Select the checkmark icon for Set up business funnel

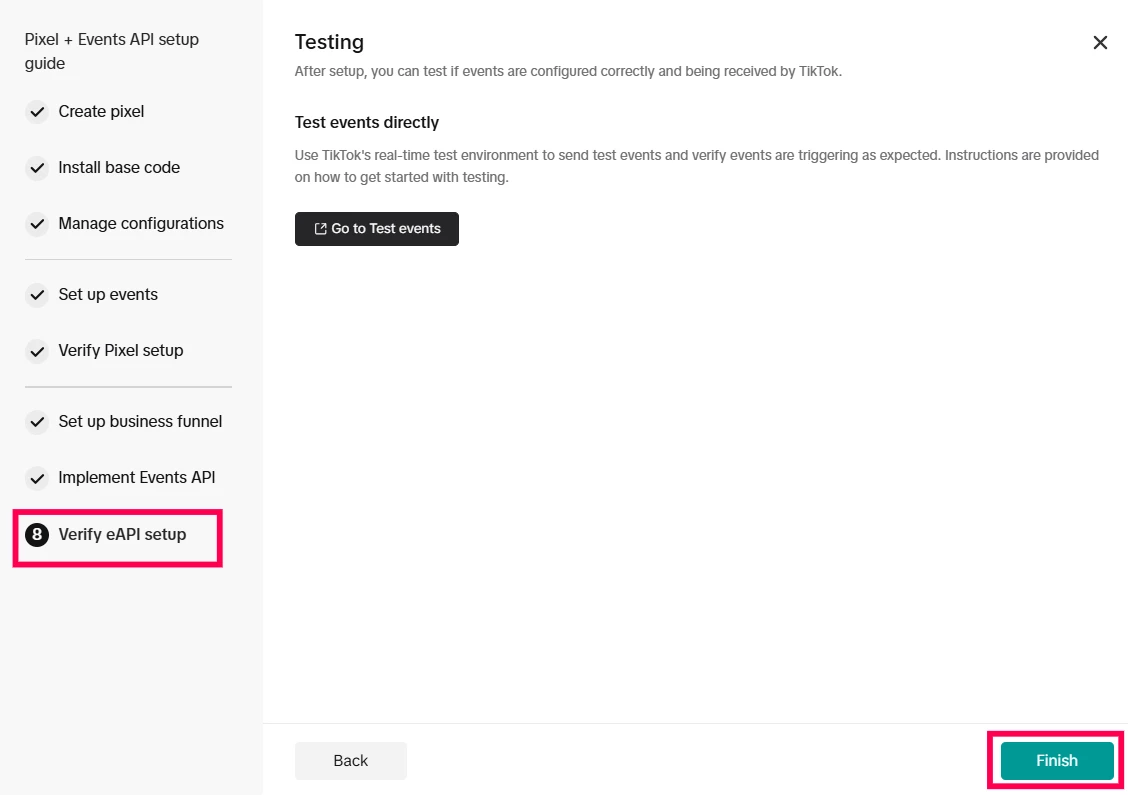(x=37, y=422)
